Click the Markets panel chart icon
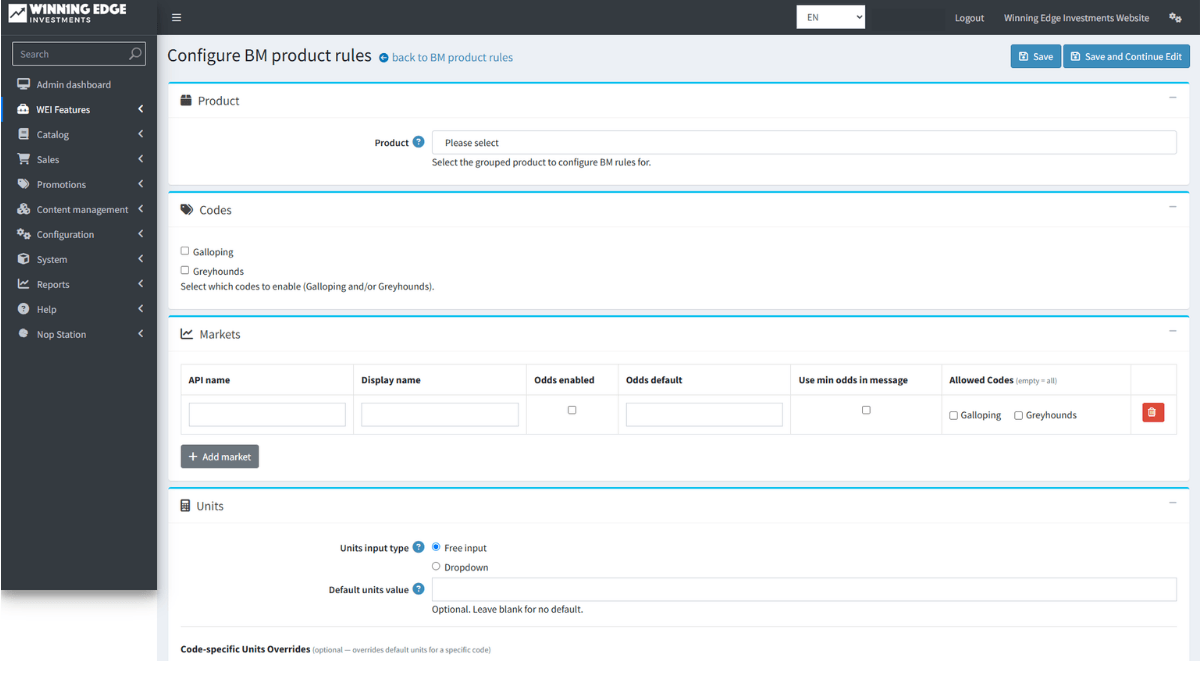This screenshot has width=1200, height=675. coord(187,334)
